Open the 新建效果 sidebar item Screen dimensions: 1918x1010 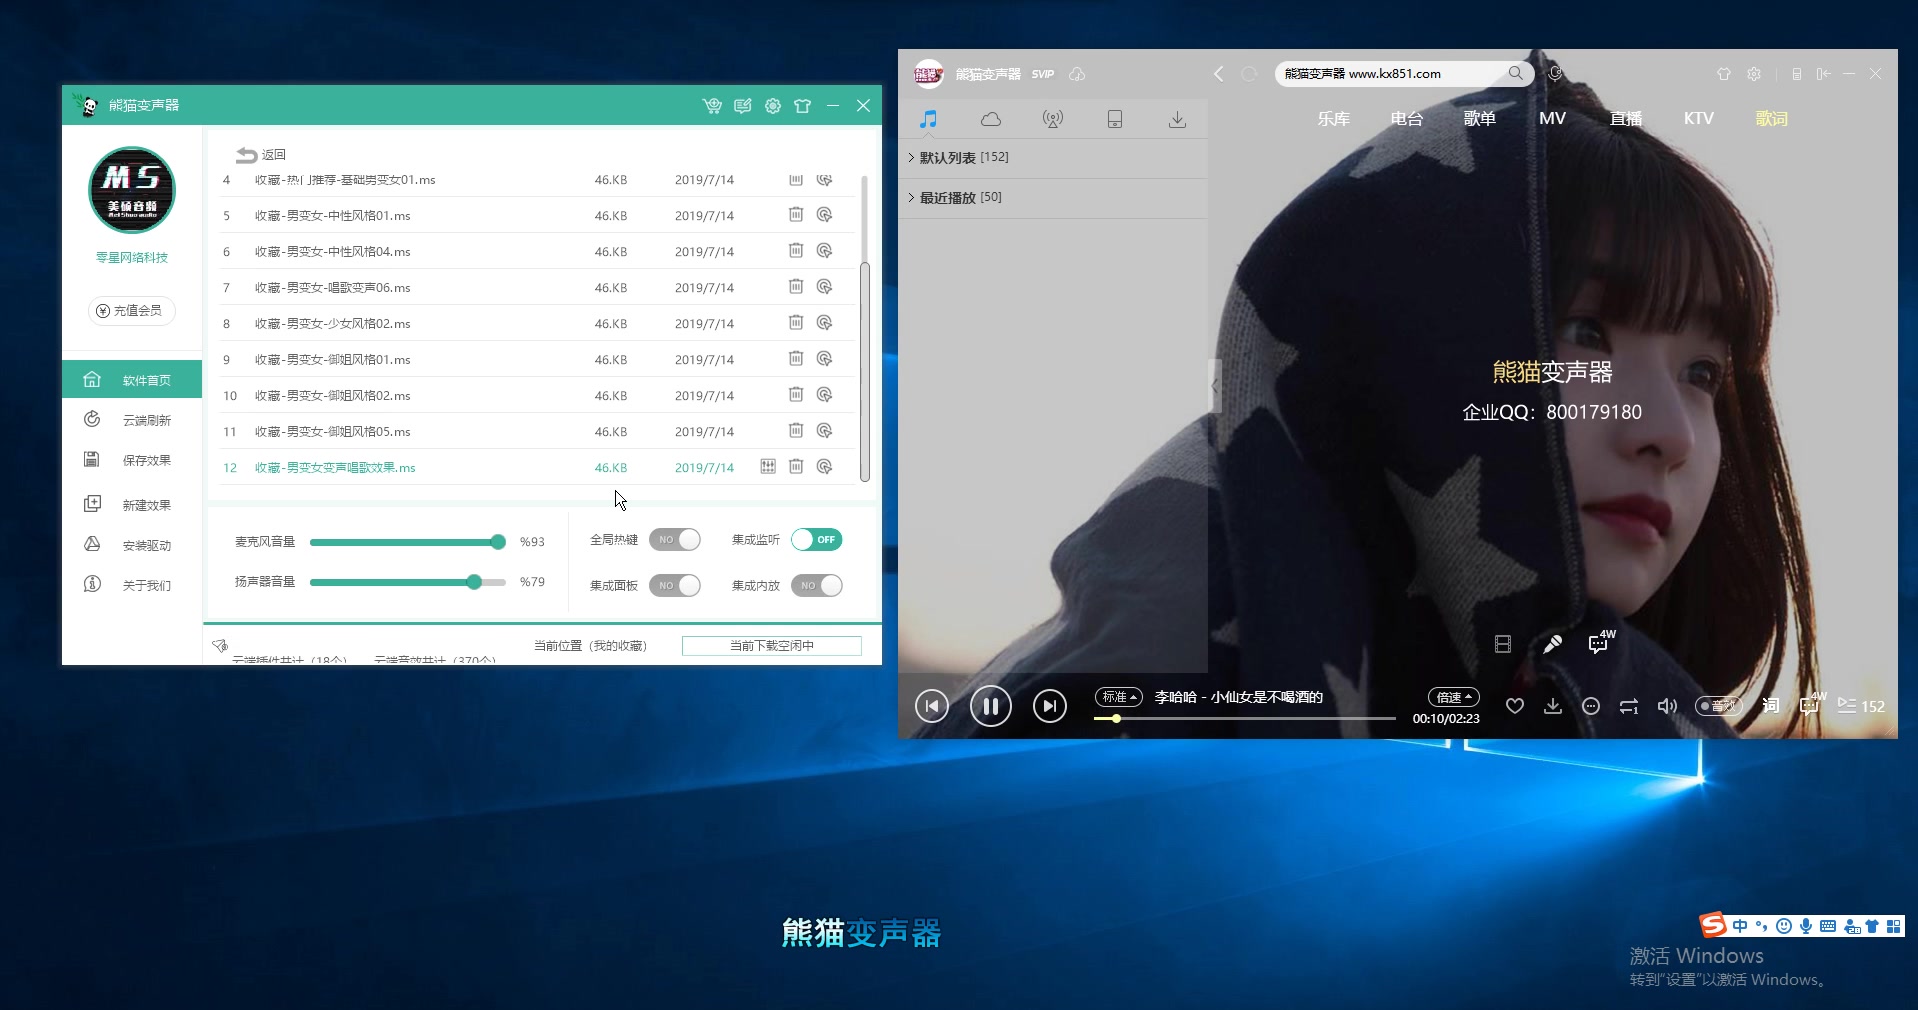point(132,505)
